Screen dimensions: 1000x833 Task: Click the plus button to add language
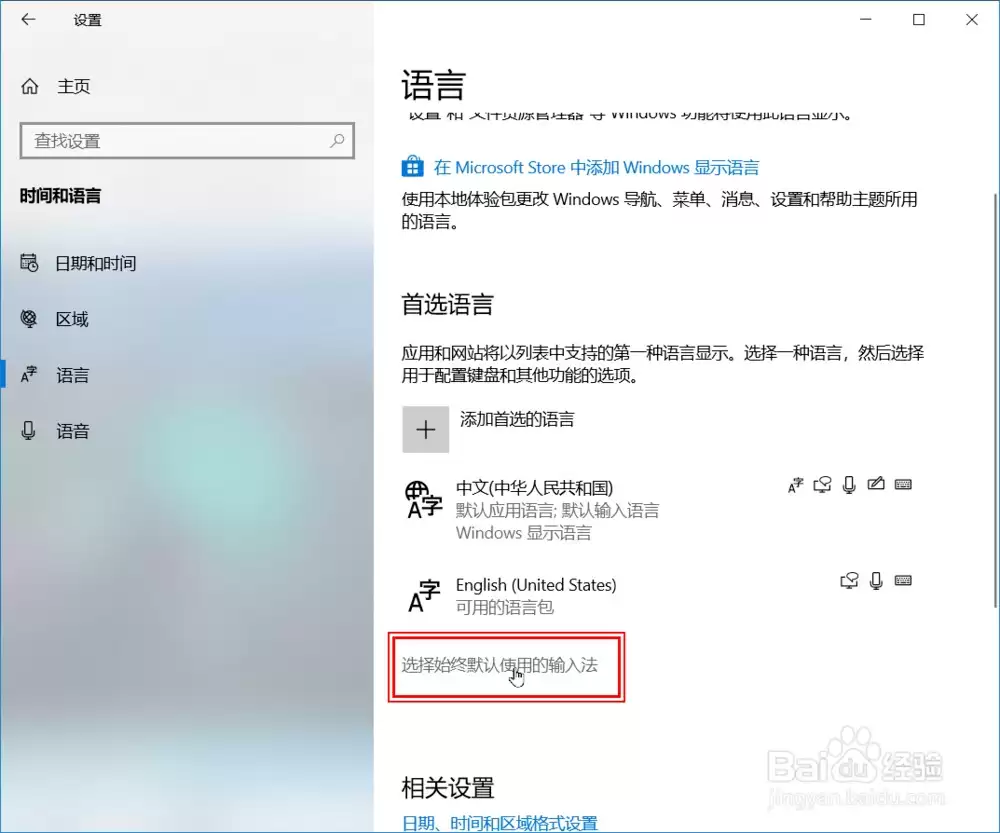coord(425,429)
